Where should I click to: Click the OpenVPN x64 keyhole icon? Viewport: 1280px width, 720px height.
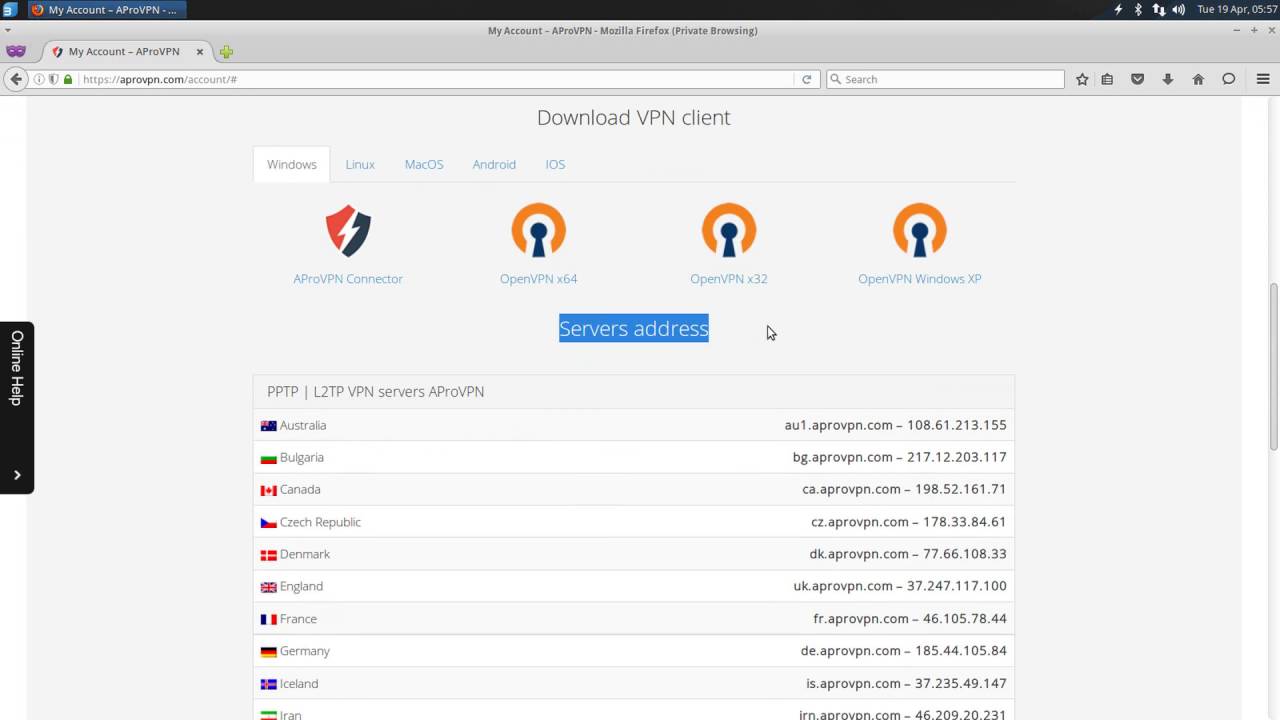pyautogui.click(x=539, y=231)
